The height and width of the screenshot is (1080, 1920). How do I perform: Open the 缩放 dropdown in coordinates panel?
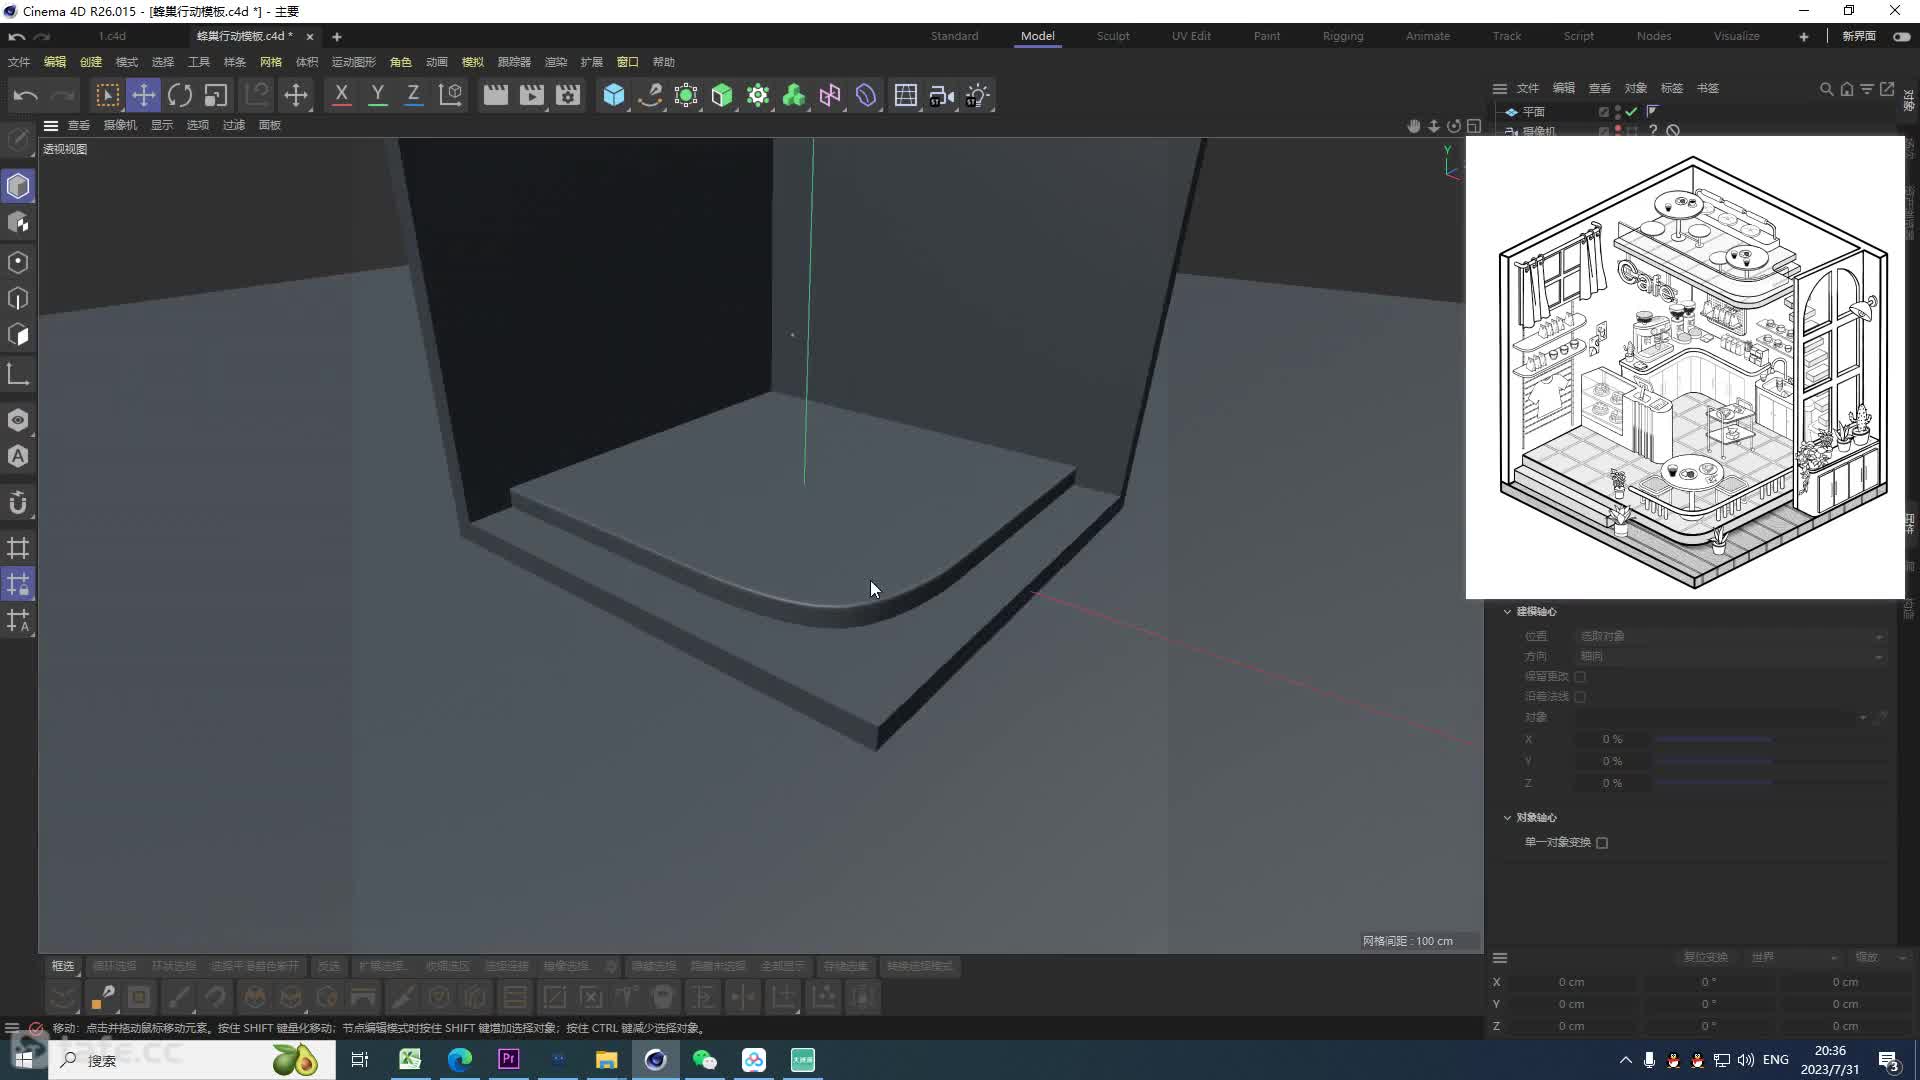point(1880,957)
